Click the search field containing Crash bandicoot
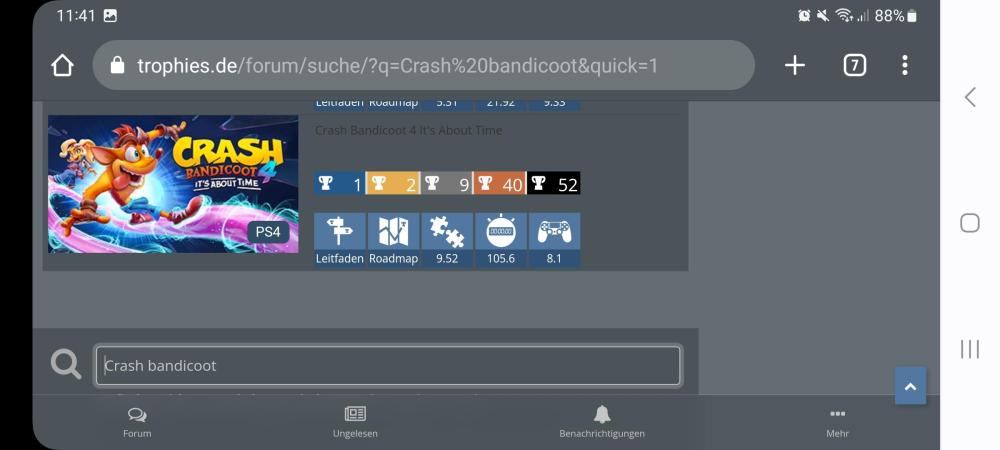 [388, 366]
